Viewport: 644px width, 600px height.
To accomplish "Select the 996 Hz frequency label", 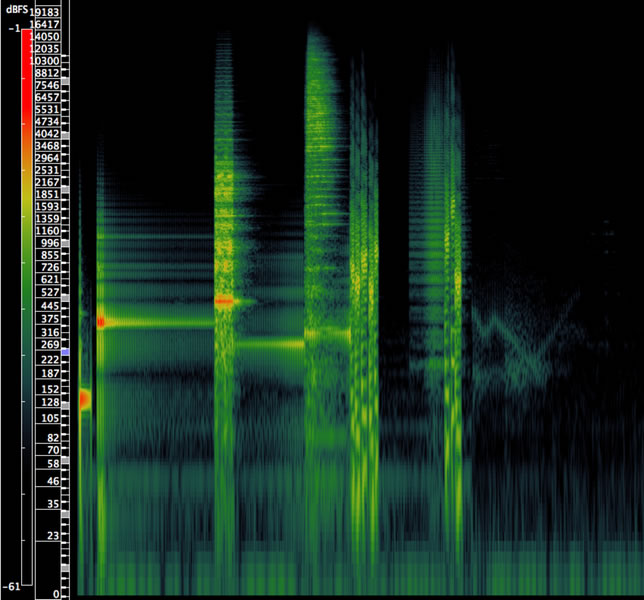I will pos(50,243).
